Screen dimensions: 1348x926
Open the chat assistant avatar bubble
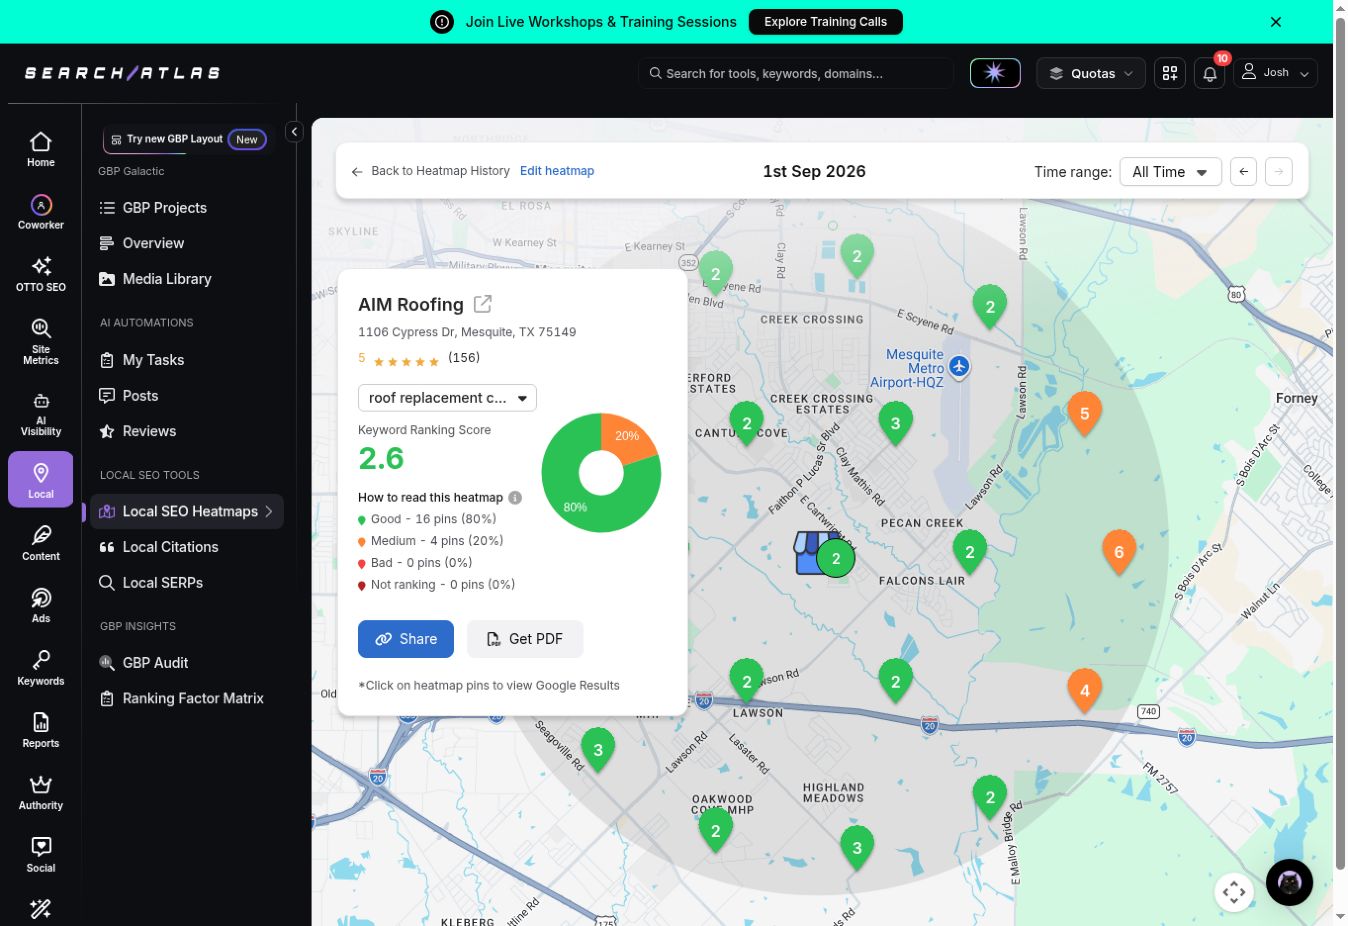(x=1290, y=882)
